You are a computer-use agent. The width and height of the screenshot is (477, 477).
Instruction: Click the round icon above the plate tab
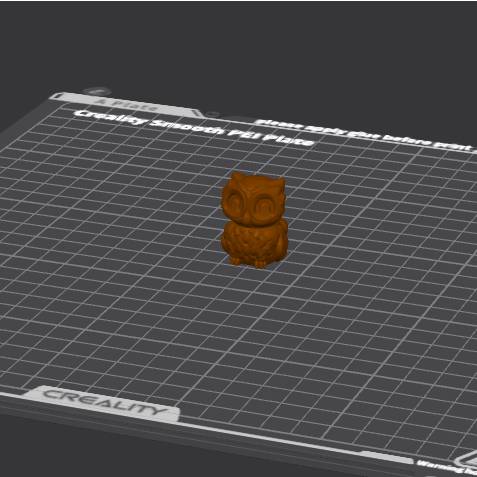(96, 91)
